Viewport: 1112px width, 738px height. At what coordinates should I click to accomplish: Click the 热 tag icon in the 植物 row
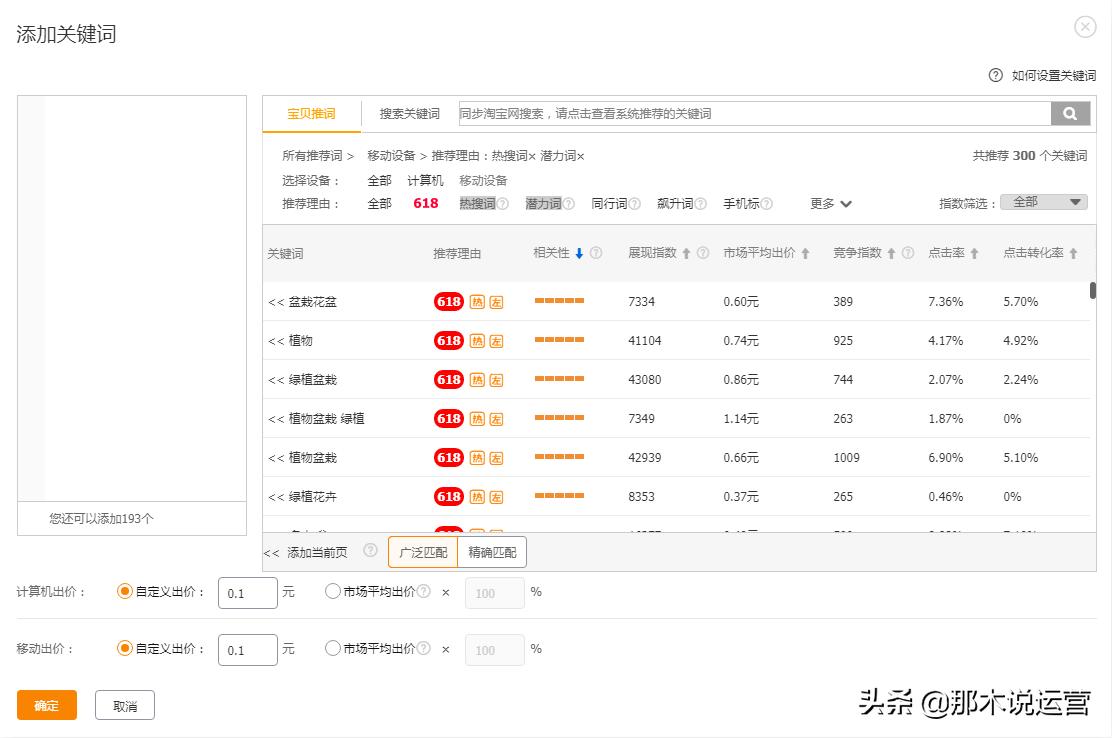[477, 341]
